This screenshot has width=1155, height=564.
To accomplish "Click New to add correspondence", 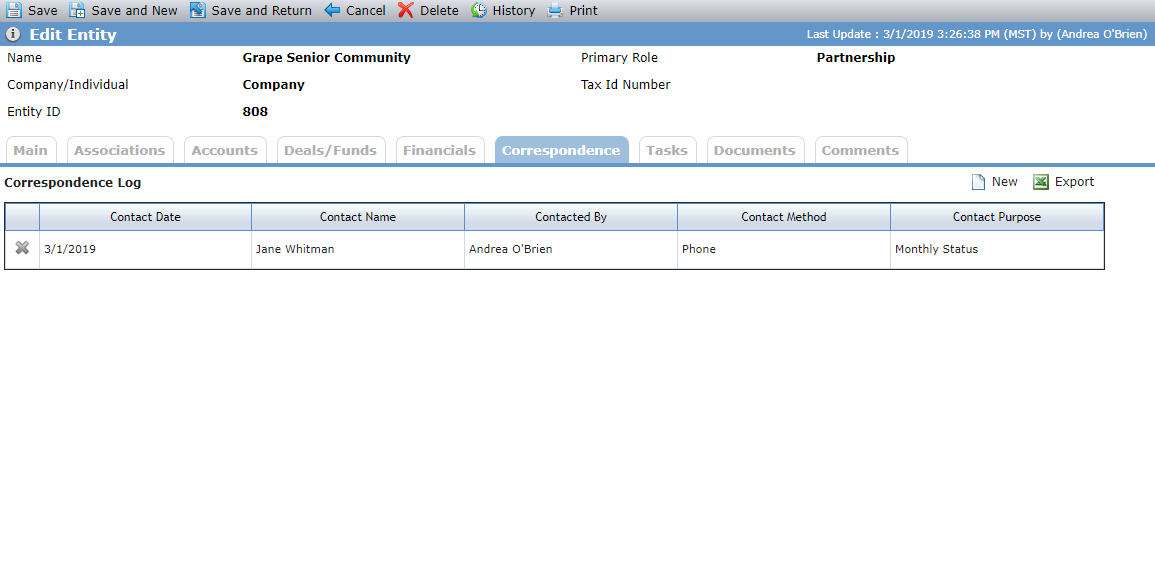I will click(x=1005, y=182).
